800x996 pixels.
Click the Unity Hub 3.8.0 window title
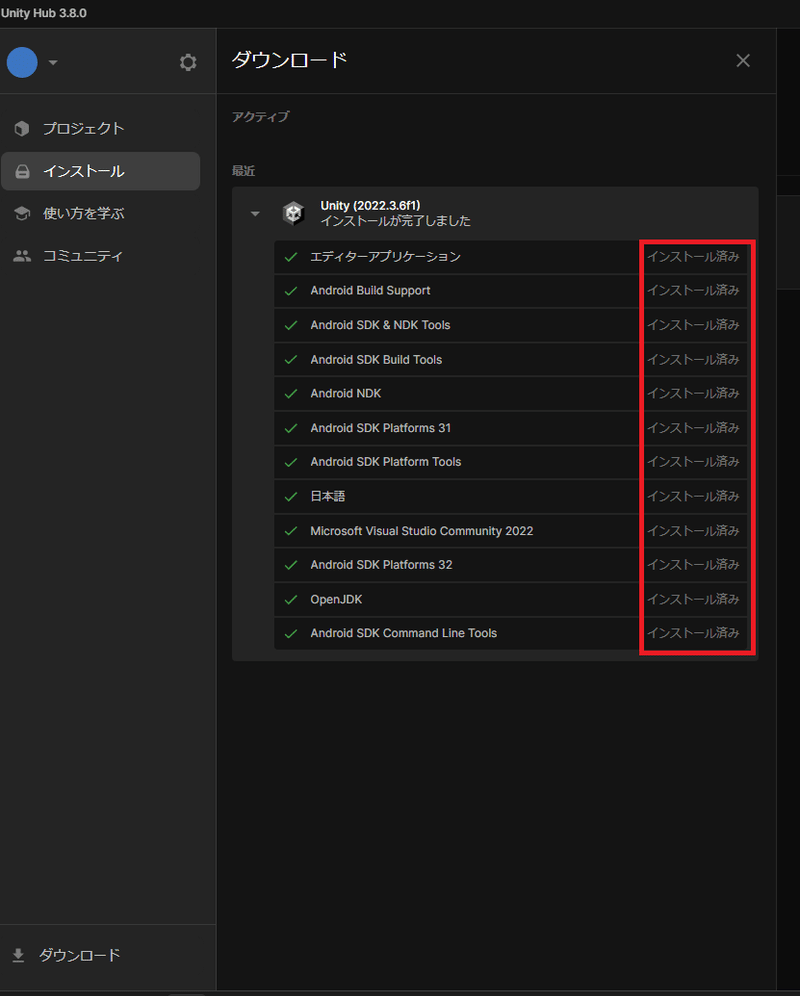pyautogui.click(x=44, y=13)
